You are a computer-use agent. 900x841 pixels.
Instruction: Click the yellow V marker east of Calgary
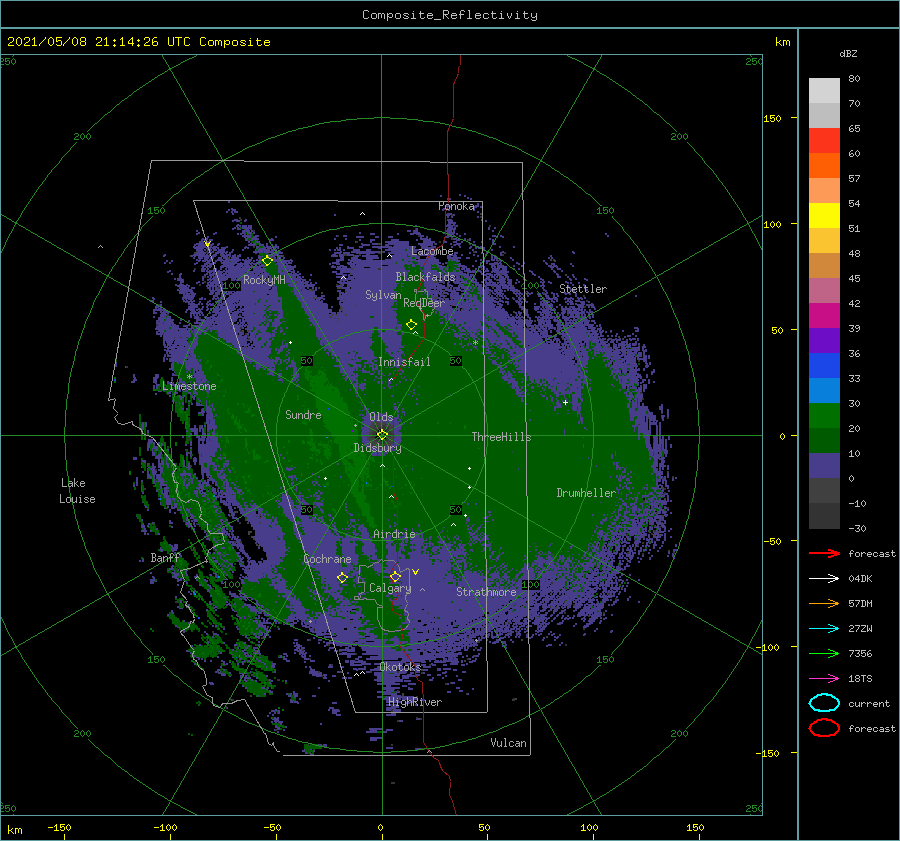416,572
